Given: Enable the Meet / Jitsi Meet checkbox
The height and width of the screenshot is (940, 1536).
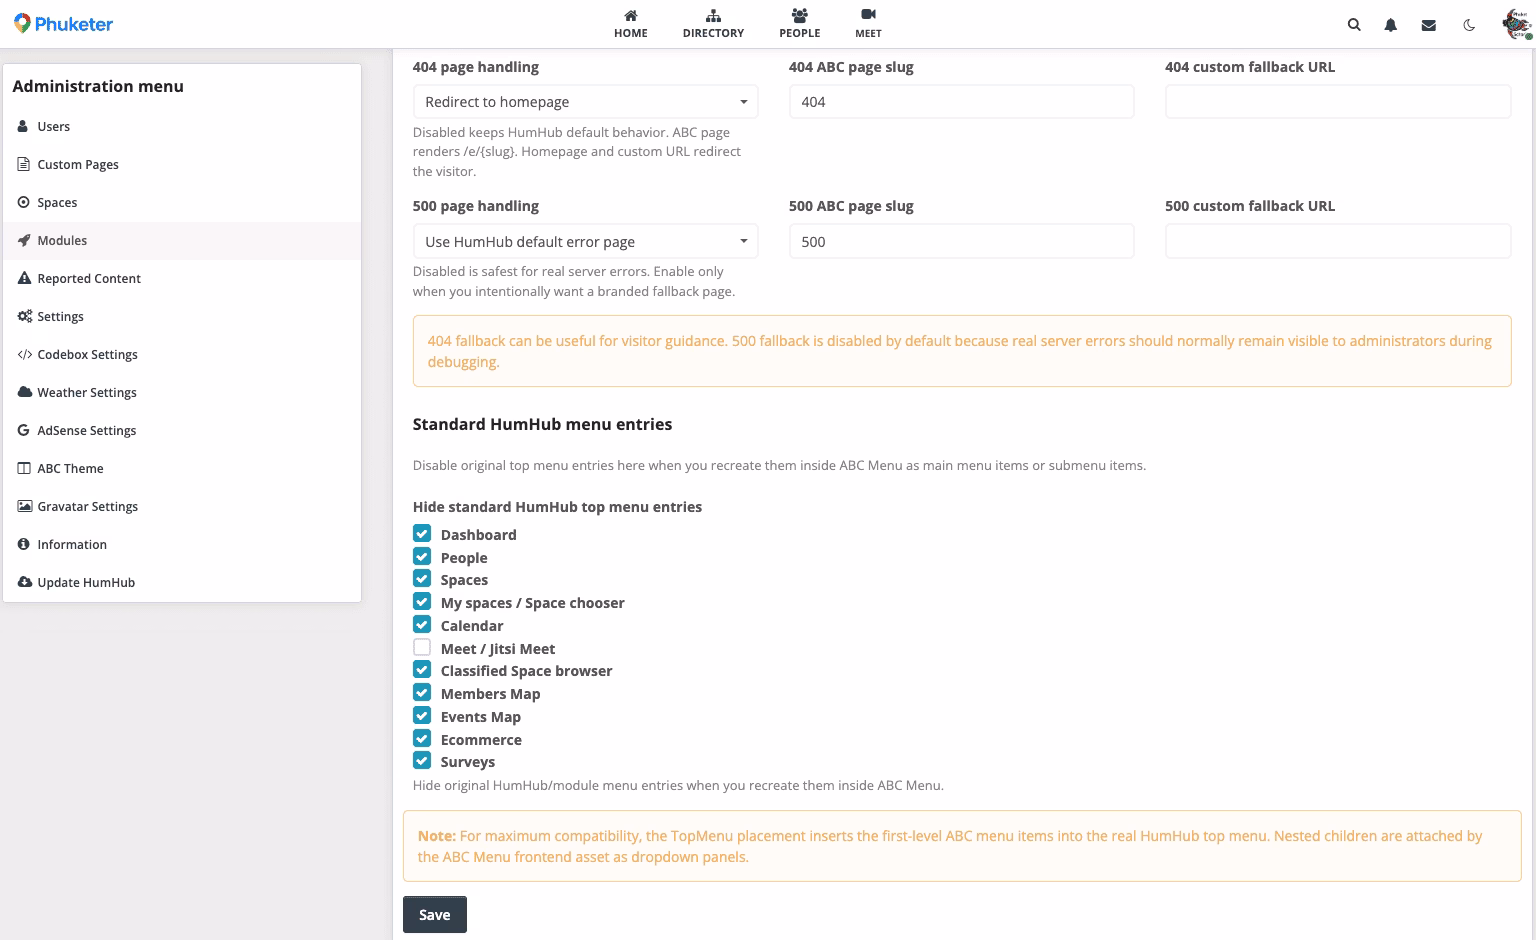Looking at the screenshot, I should [422, 648].
